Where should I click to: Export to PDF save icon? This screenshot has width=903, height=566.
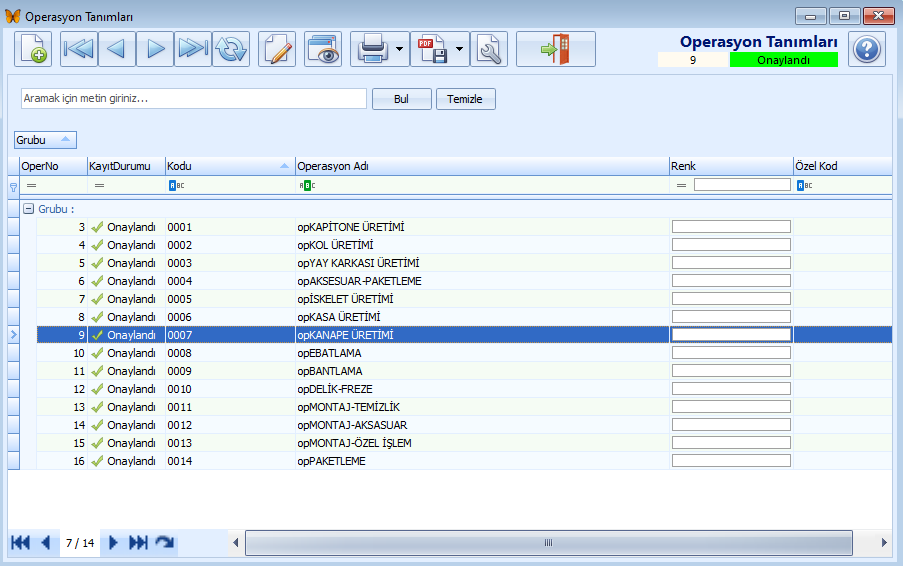432,49
